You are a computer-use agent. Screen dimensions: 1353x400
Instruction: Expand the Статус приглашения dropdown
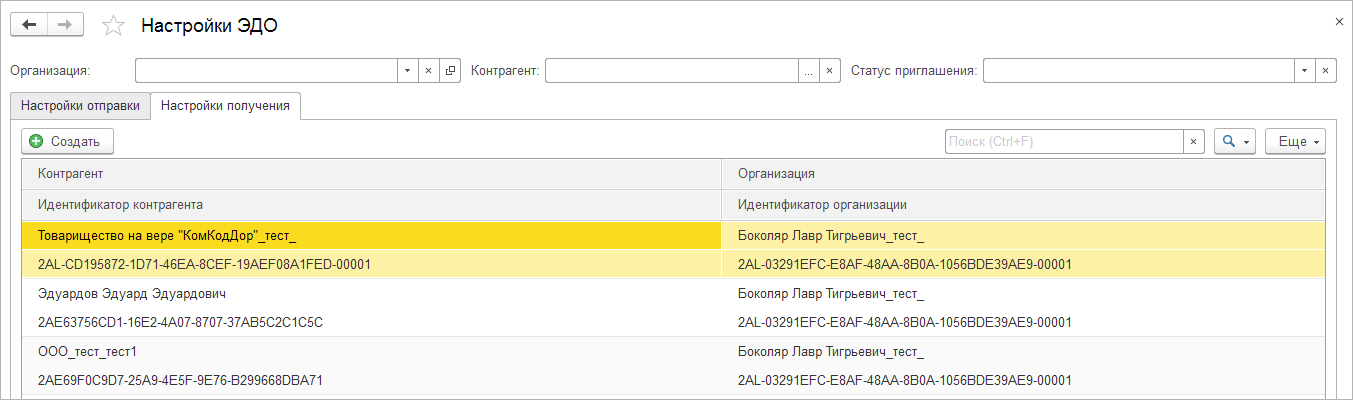point(1303,71)
